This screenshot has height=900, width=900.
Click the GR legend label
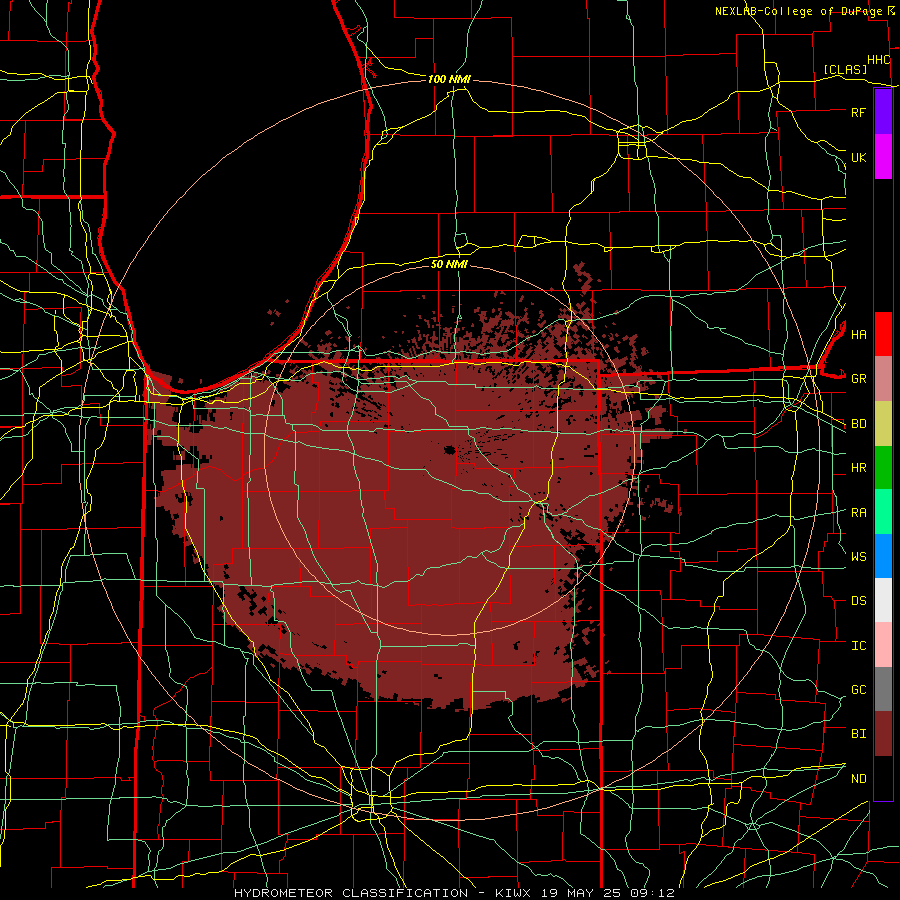coord(858,379)
